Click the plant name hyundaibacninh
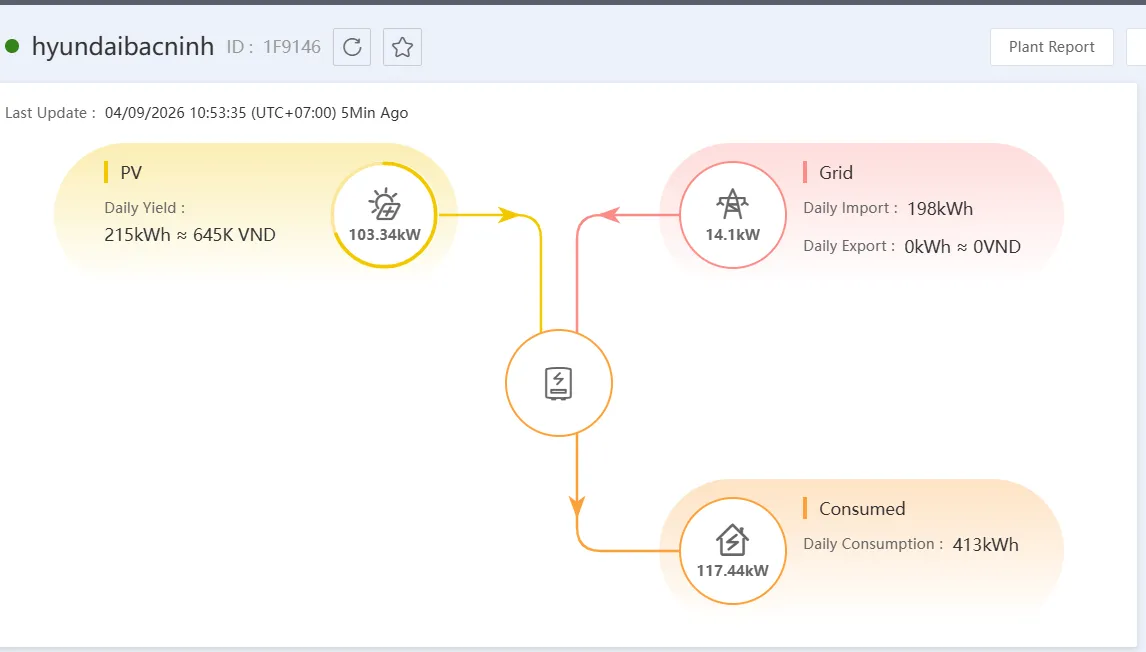Screen dimensions: 1146x652 tap(123, 47)
